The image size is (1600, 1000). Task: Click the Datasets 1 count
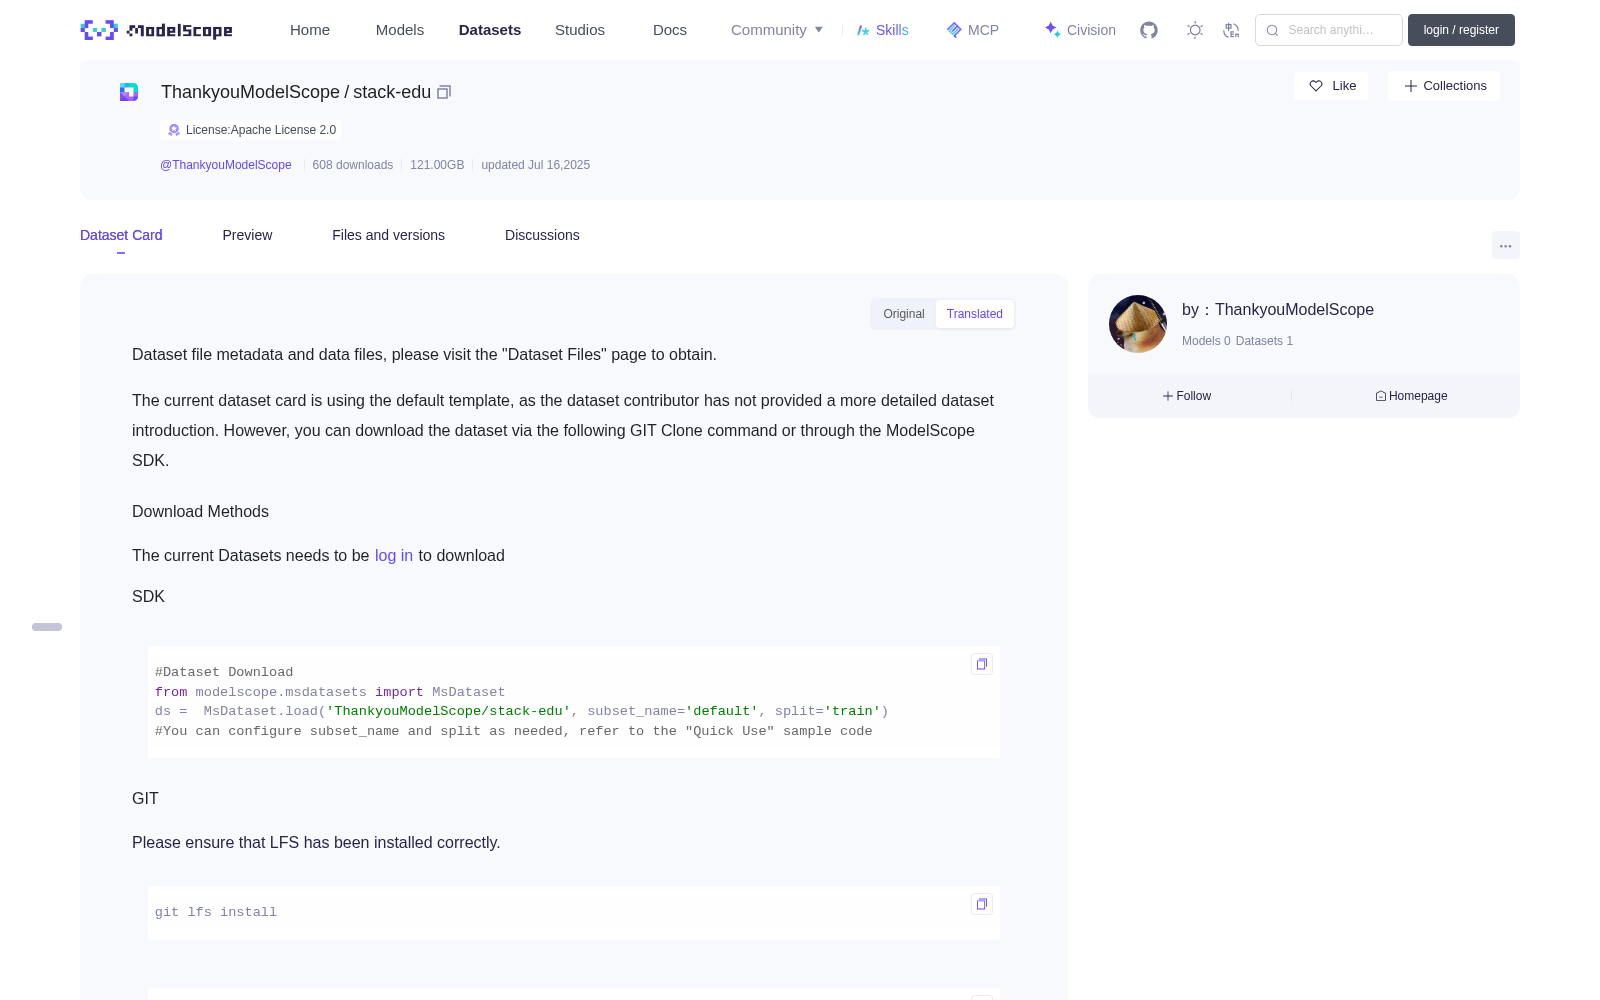pyautogui.click(x=1264, y=341)
